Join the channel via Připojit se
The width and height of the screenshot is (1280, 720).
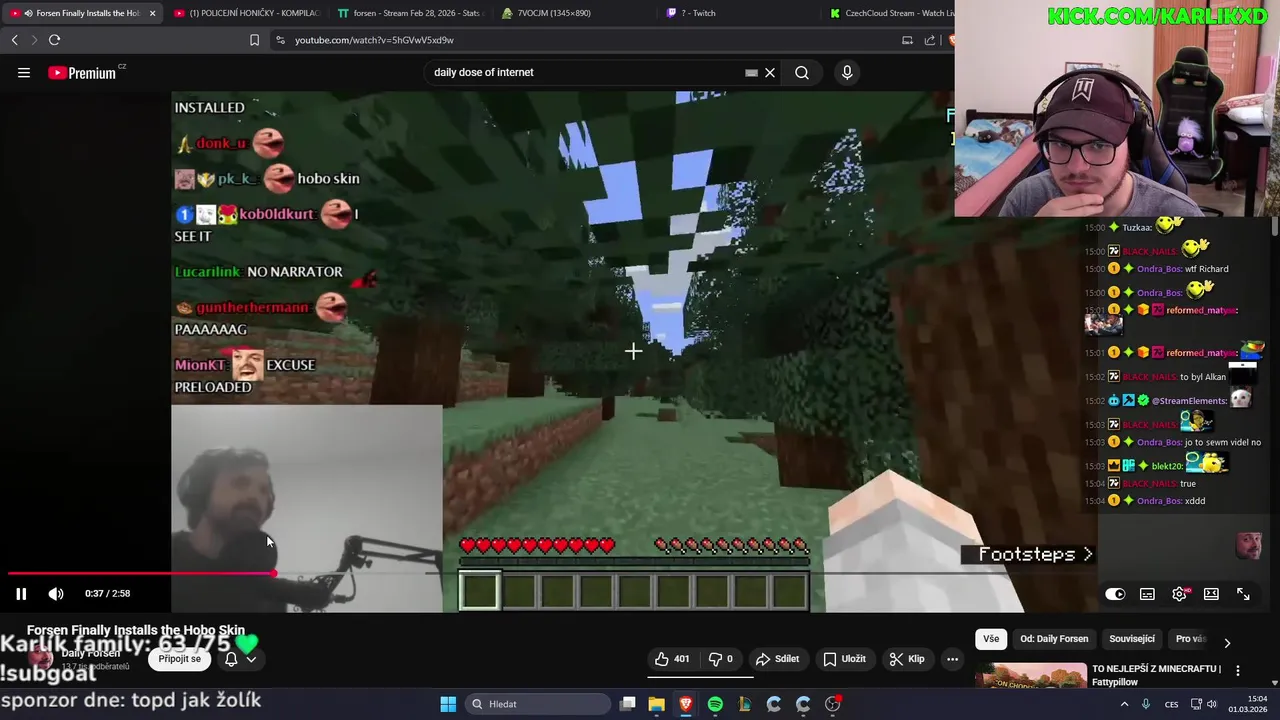point(180,659)
